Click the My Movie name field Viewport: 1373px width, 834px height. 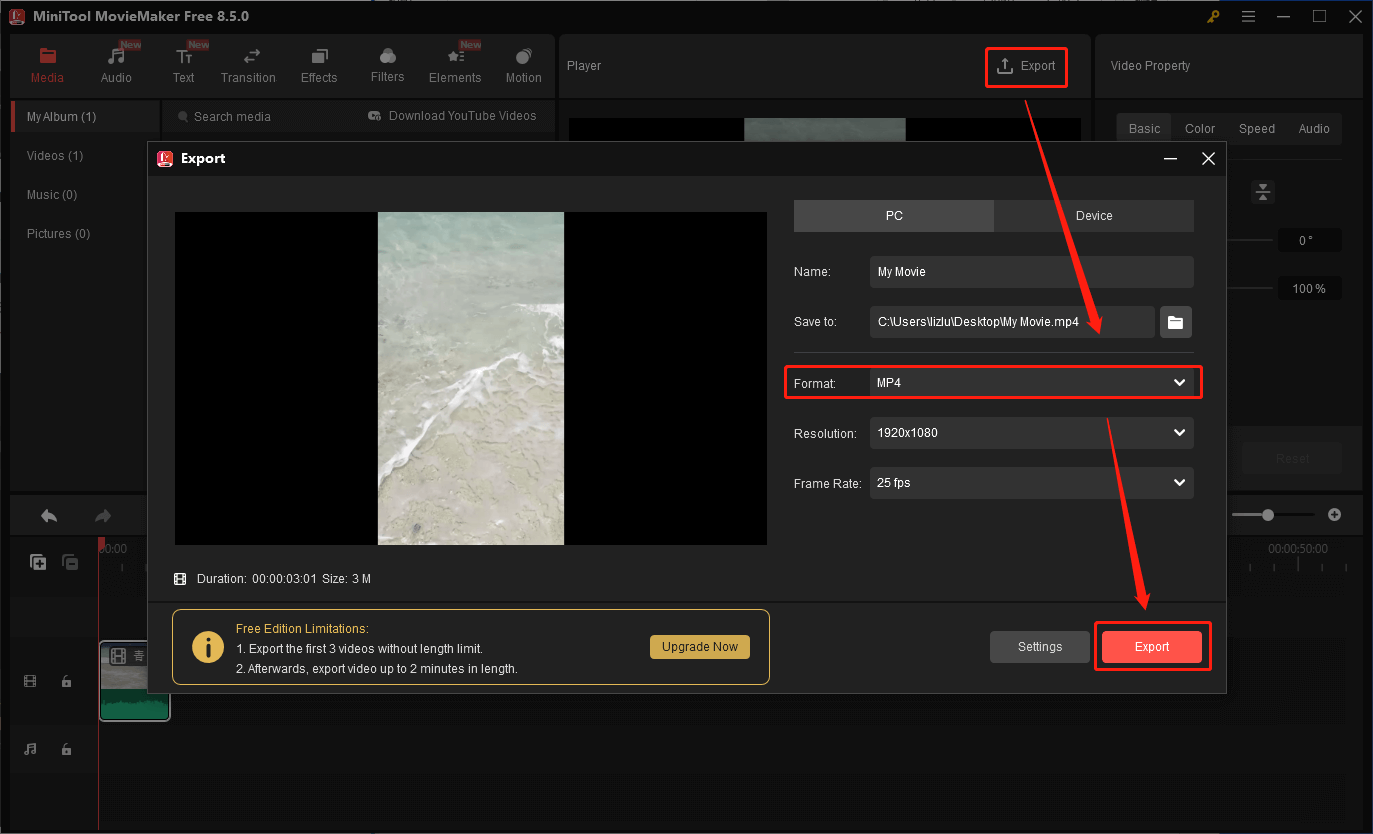tap(1031, 271)
